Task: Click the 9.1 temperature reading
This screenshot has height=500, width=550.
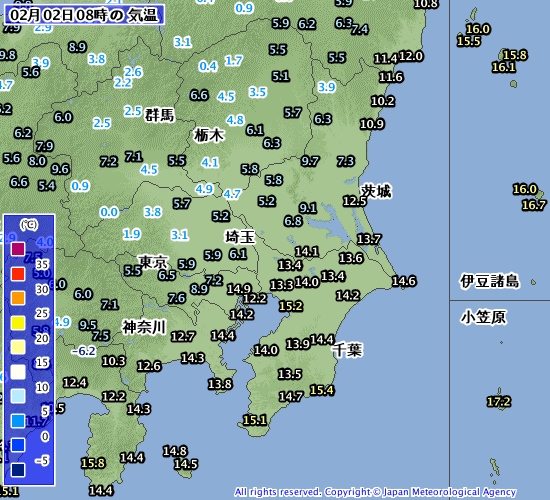Action: (308, 208)
